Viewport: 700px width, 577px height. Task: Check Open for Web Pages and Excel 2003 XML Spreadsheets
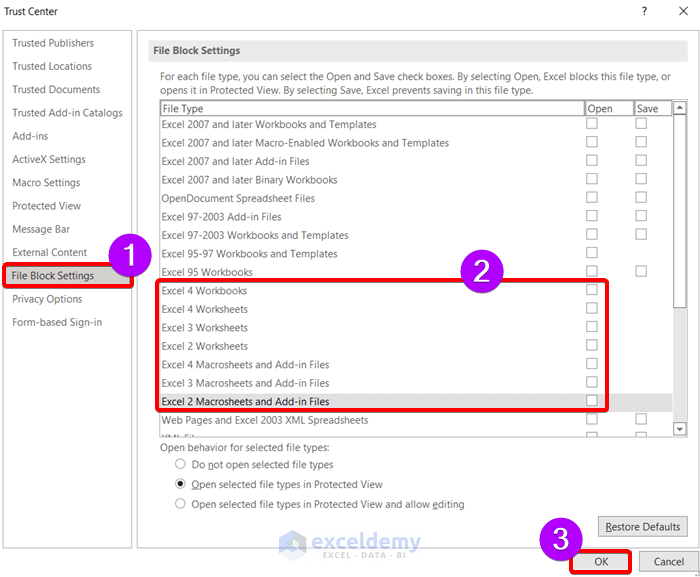(592, 419)
